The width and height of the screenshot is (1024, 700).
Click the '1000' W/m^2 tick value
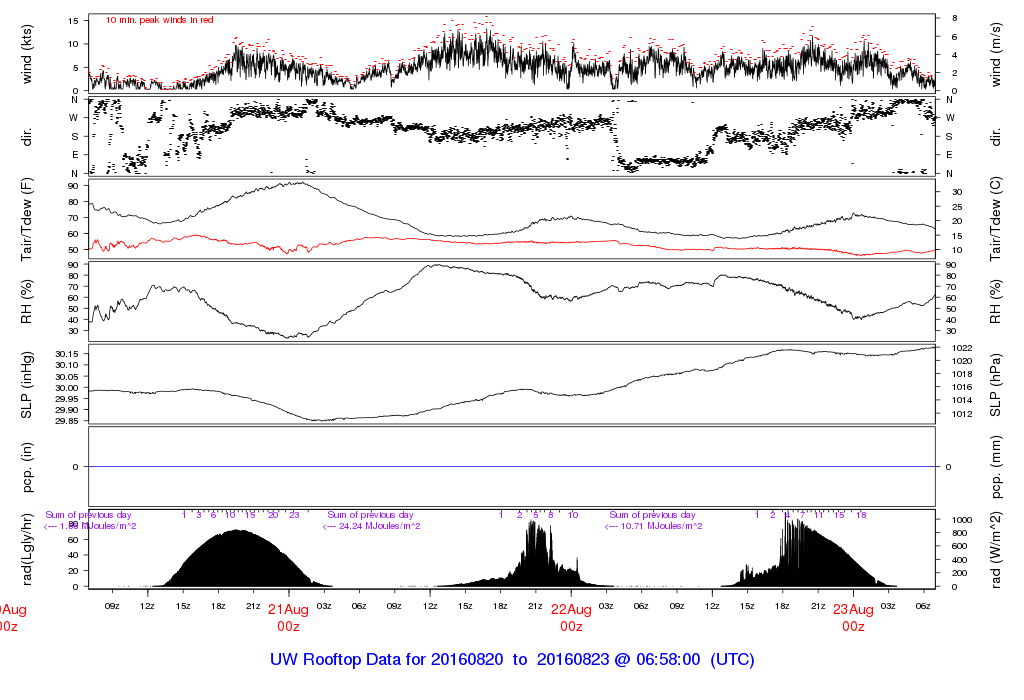coord(961,520)
